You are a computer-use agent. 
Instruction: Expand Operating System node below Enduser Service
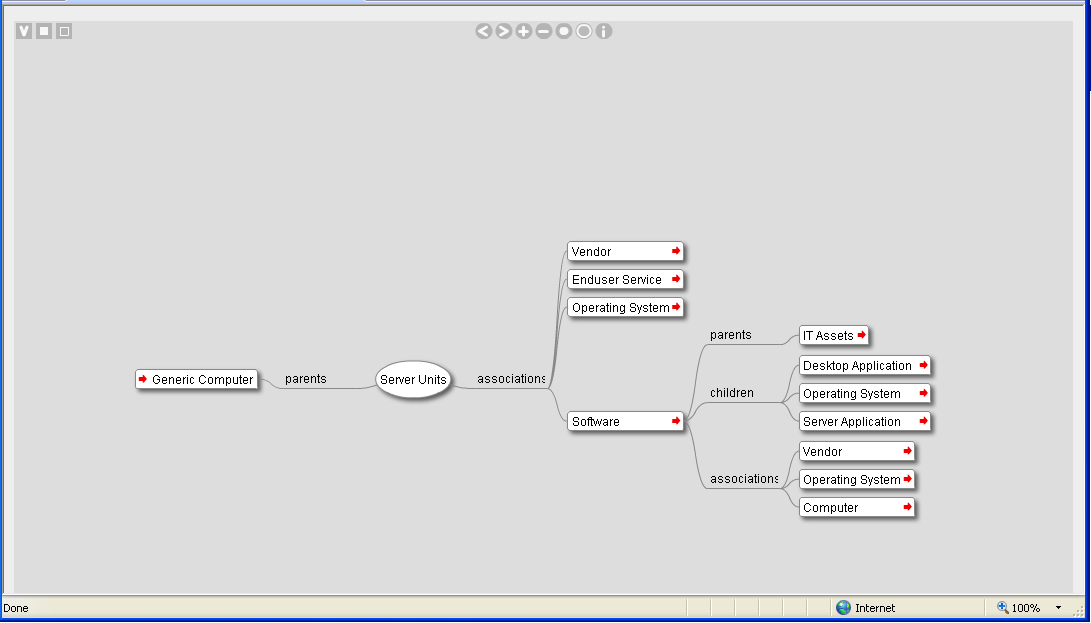[x=676, y=307]
